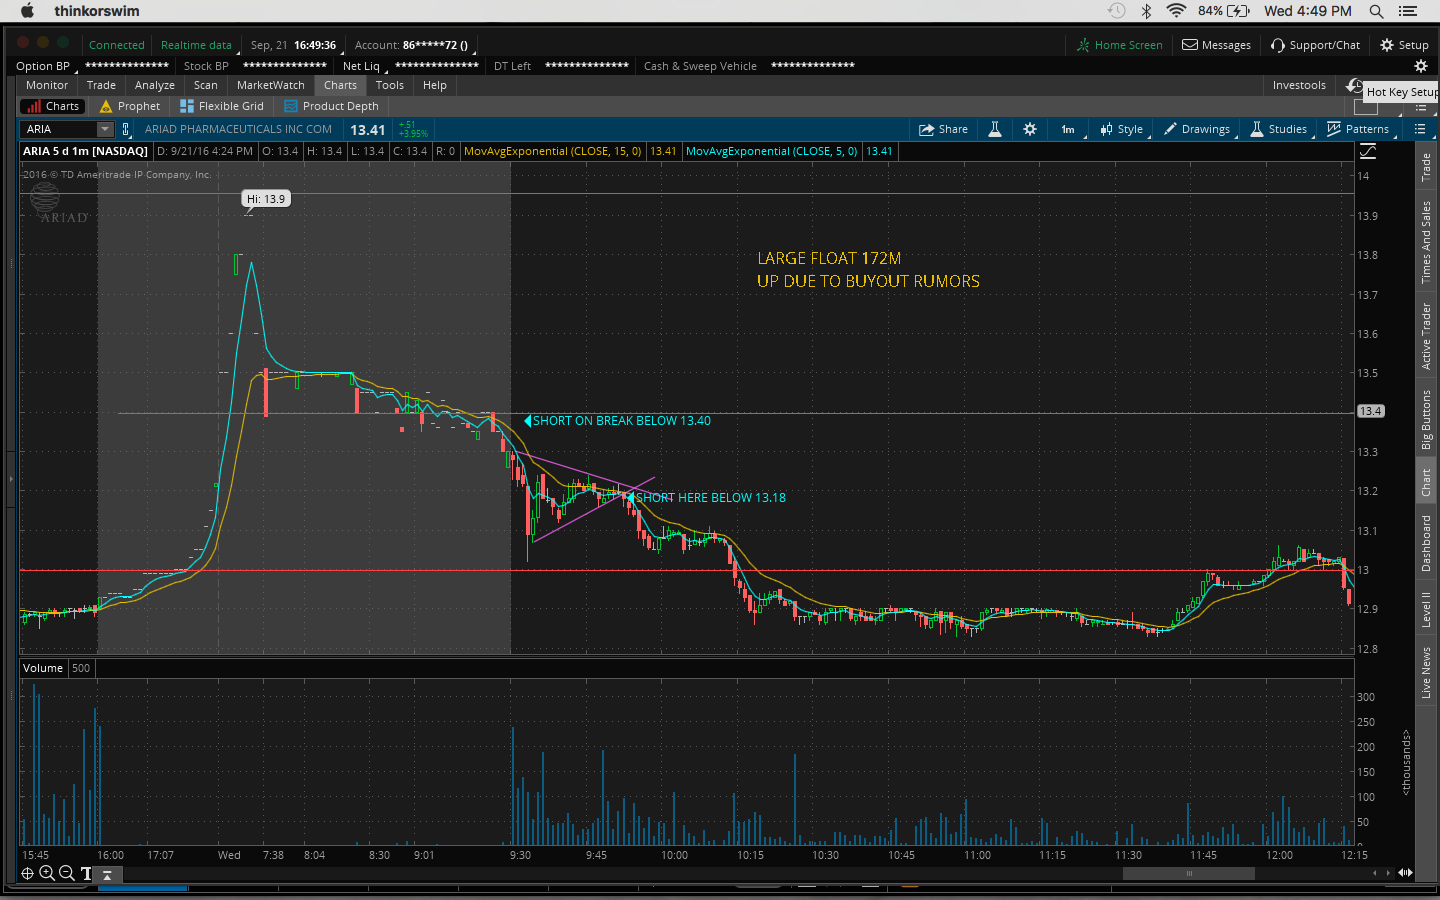Select the Chart side tab
Screen dimensions: 1440x900
(x=1426, y=483)
